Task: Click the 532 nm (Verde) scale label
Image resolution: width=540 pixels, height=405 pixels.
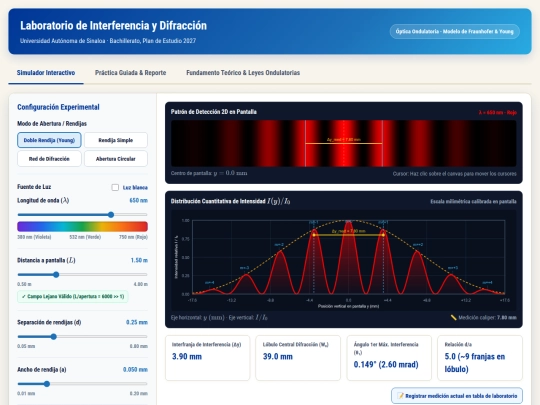Action: [85, 237]
